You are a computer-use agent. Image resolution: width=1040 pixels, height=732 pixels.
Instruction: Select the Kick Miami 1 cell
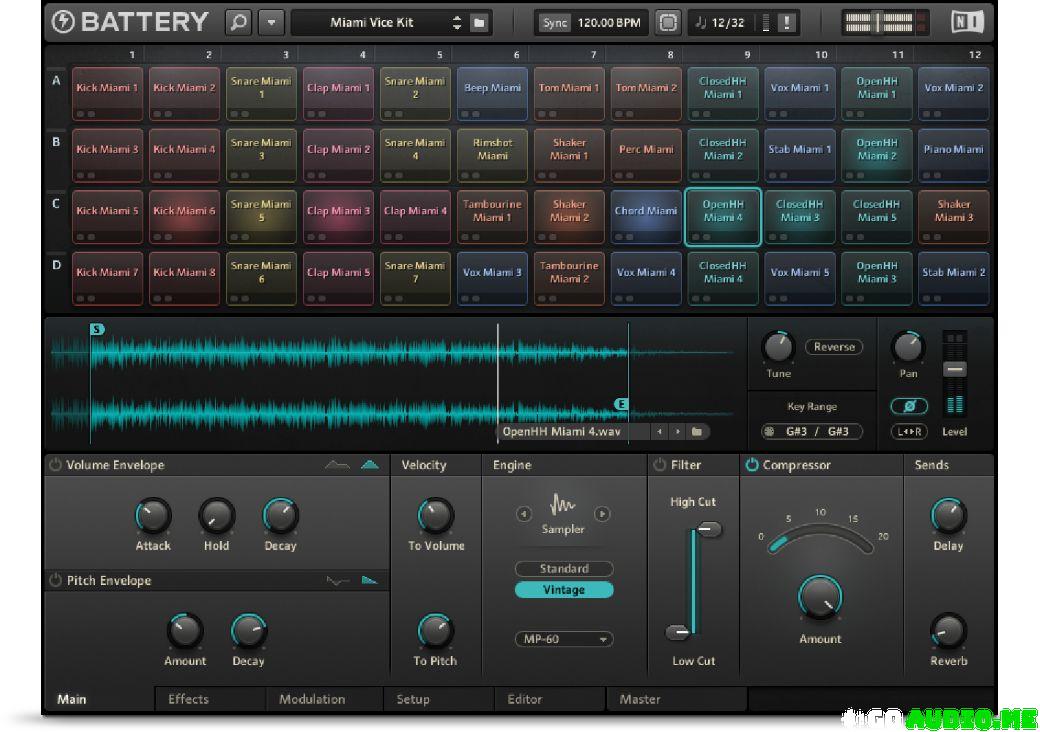coord(107,93)
